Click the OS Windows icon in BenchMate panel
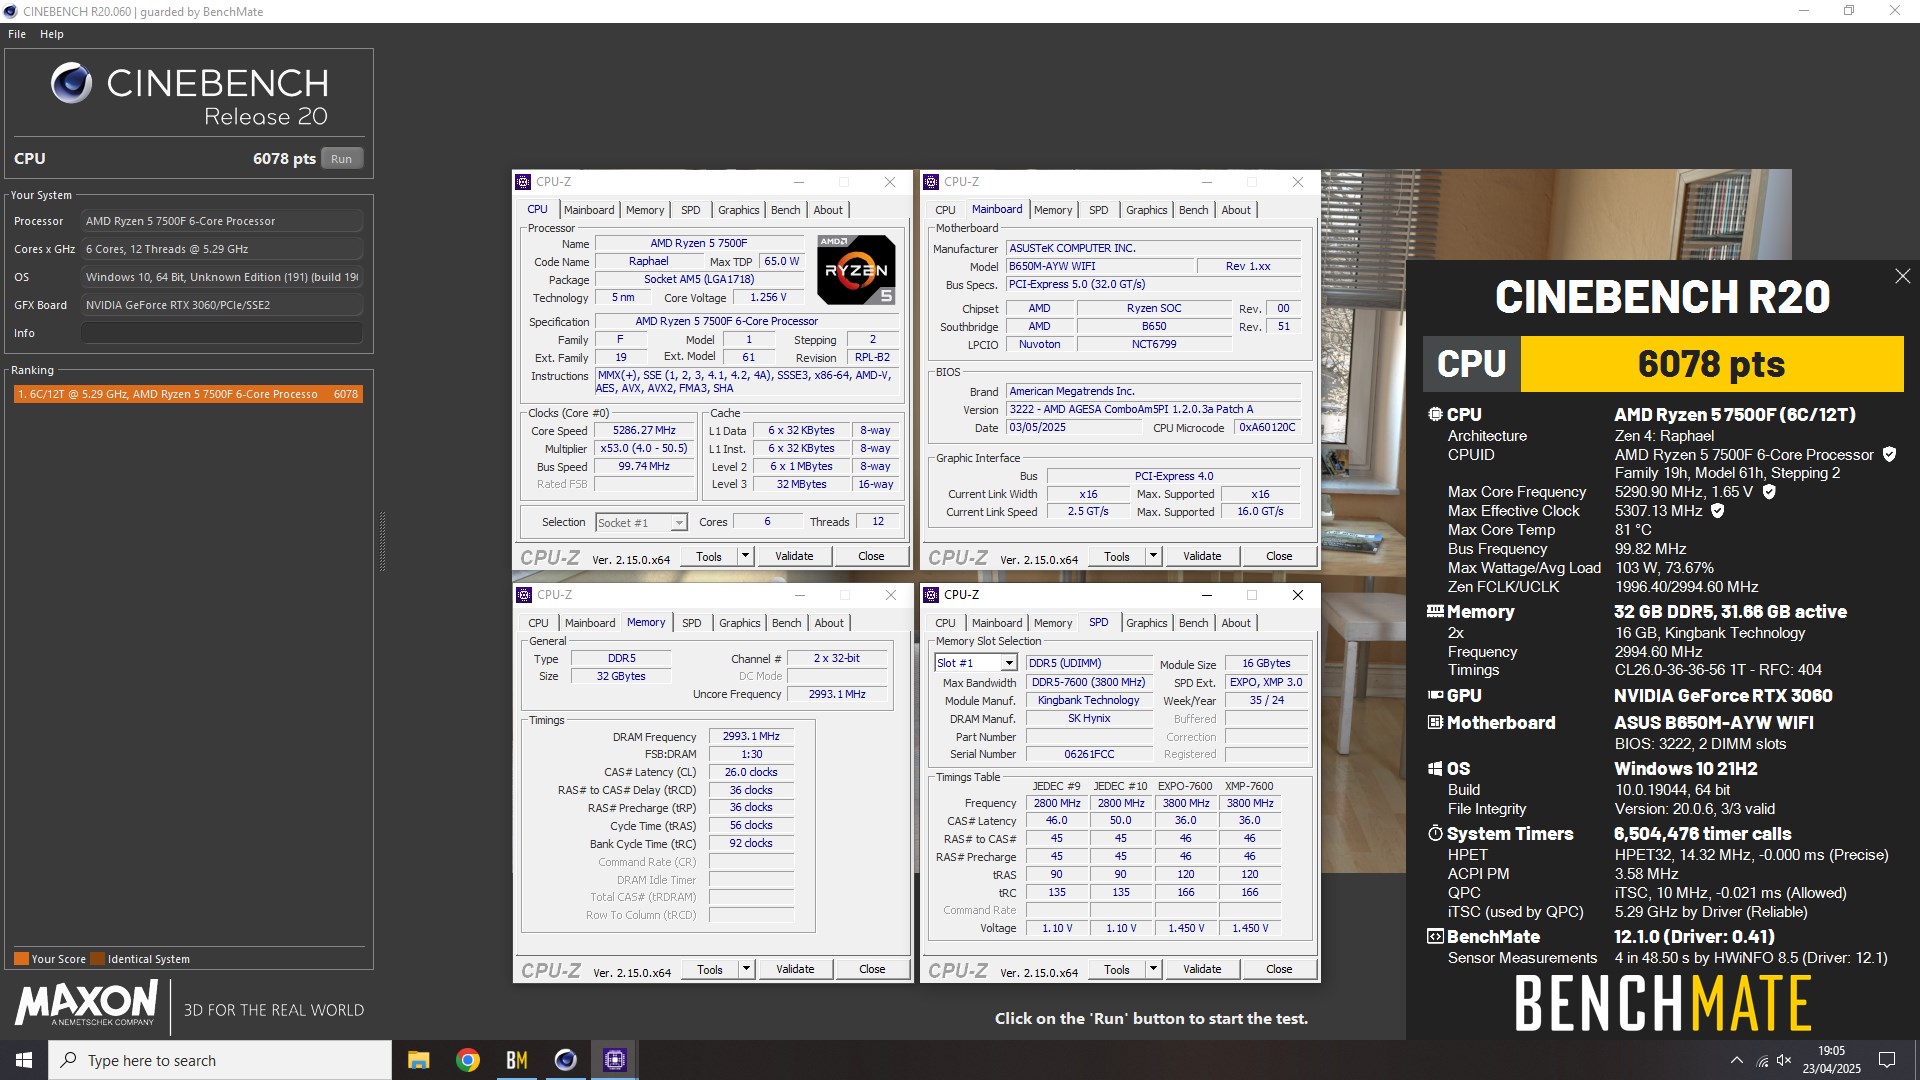1920x1080 pixels. click(1435, 768)
